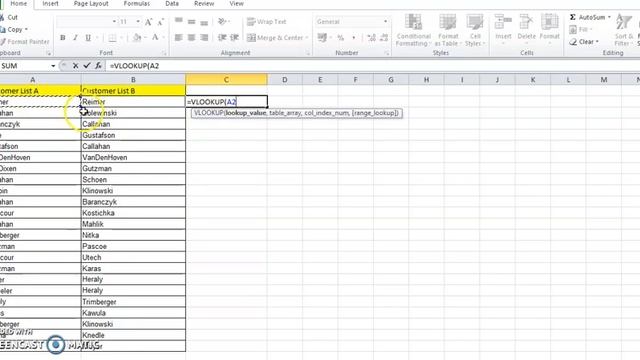
Task: Open the Fill menu
Action: tap(579, 29)
